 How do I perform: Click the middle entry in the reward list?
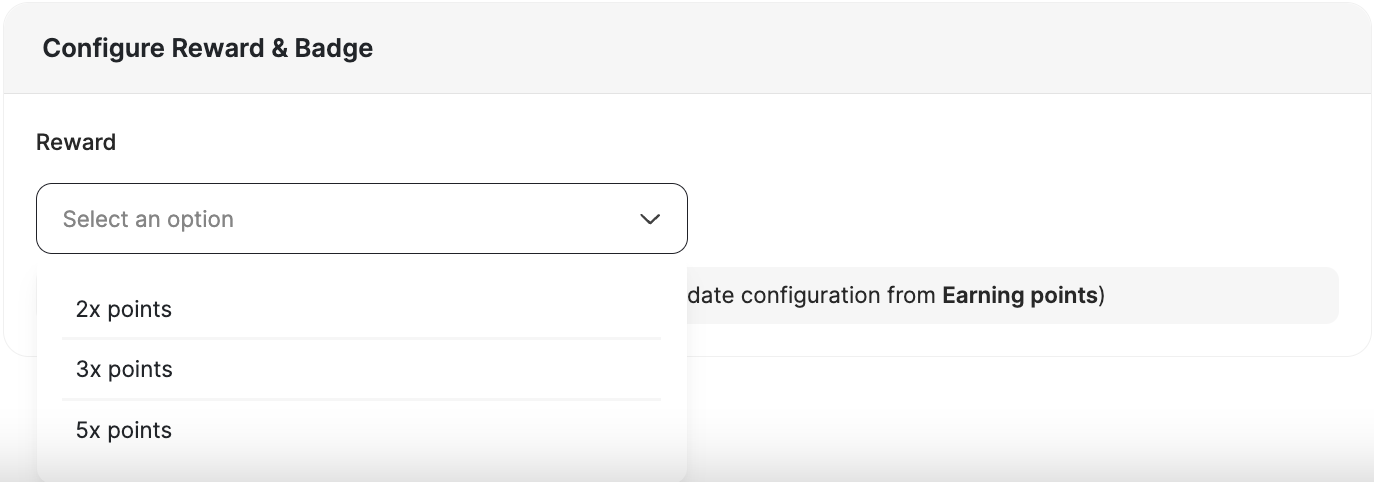click(x=124, y=370)
